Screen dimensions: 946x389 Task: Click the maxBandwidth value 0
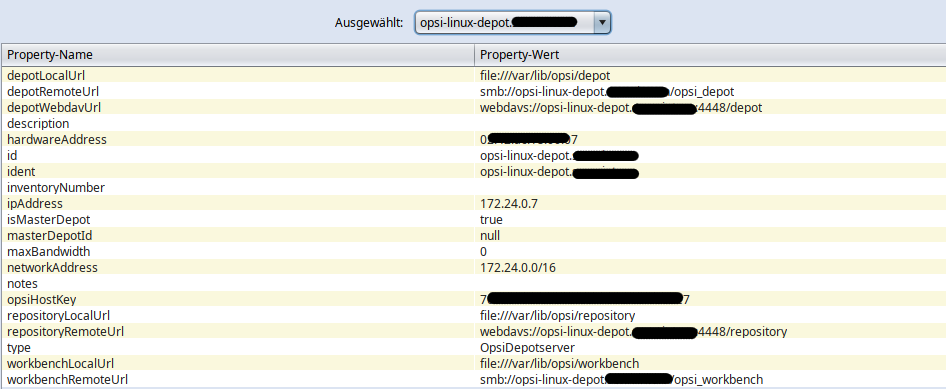(x=483, y=251)
